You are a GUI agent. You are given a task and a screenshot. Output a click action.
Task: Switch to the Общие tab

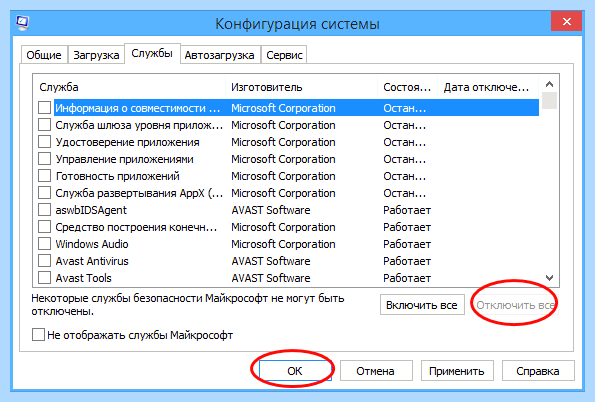[44, 55]
